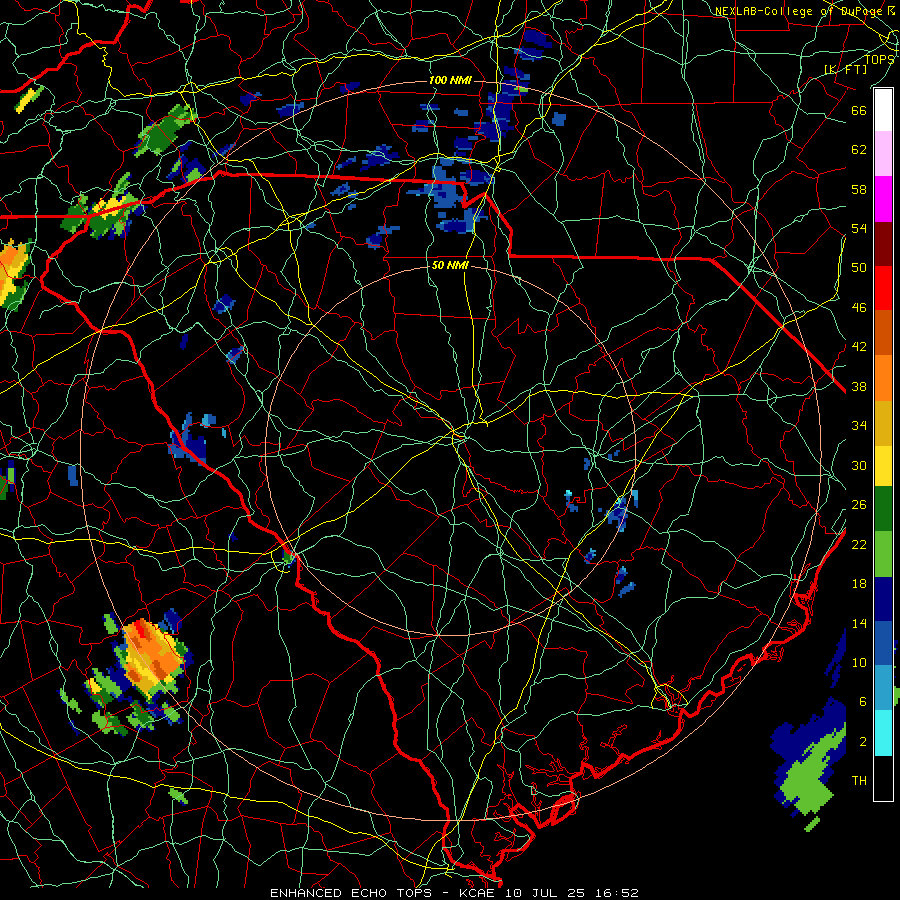The image size is (900, 900).
Task: Click legend value 54
Action: pyautogui.click(x=859, y=228)
